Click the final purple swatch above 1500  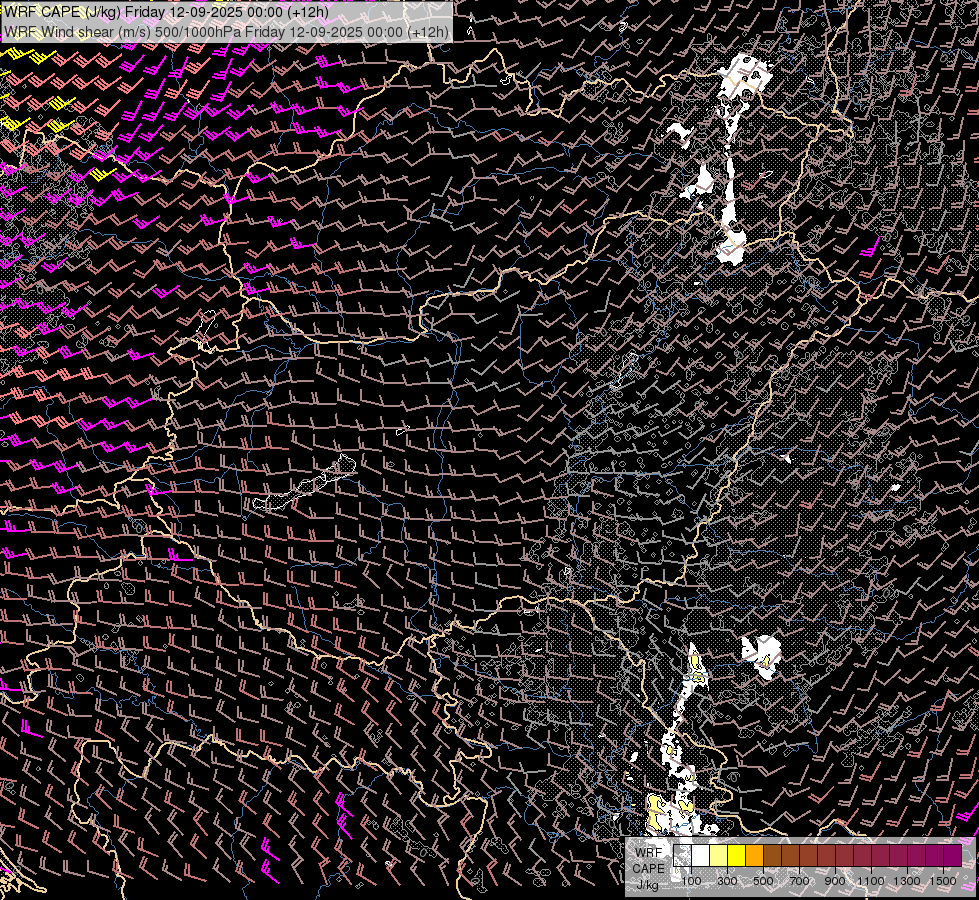coord(952,855)
